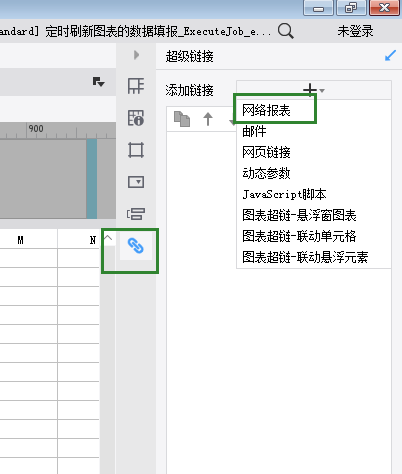Click the scrollbar up arrow
Image resolution: width=402 pixels, height=474 pixels.
click(x=108, y=238)
